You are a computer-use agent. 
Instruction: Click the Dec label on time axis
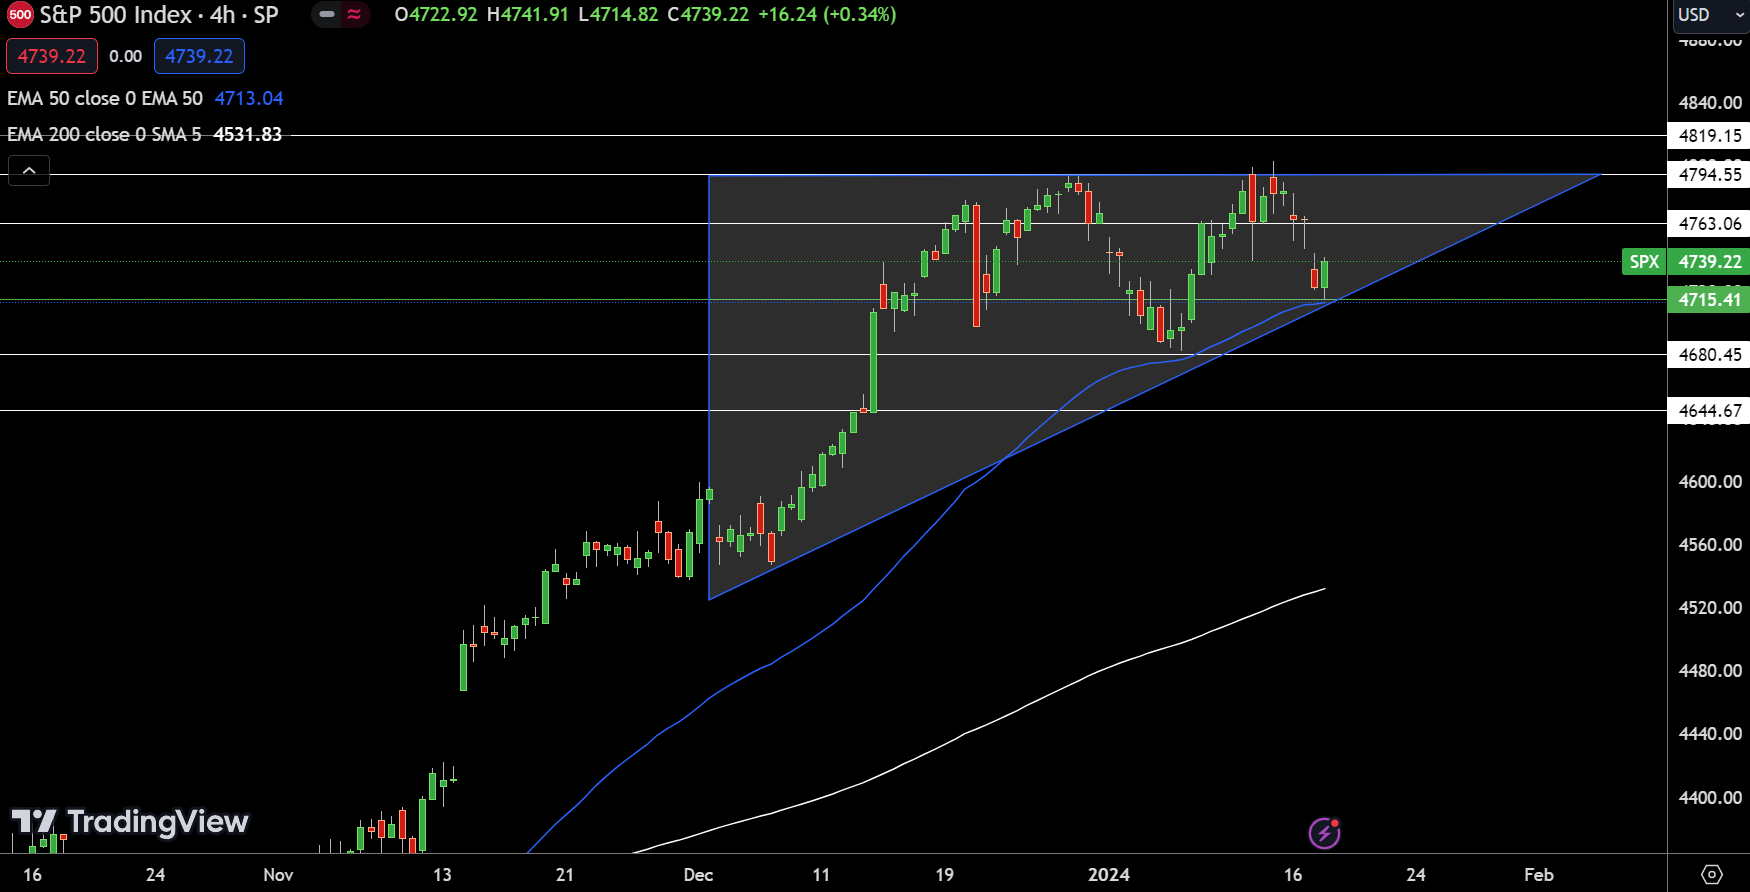(x=698, y=874)
